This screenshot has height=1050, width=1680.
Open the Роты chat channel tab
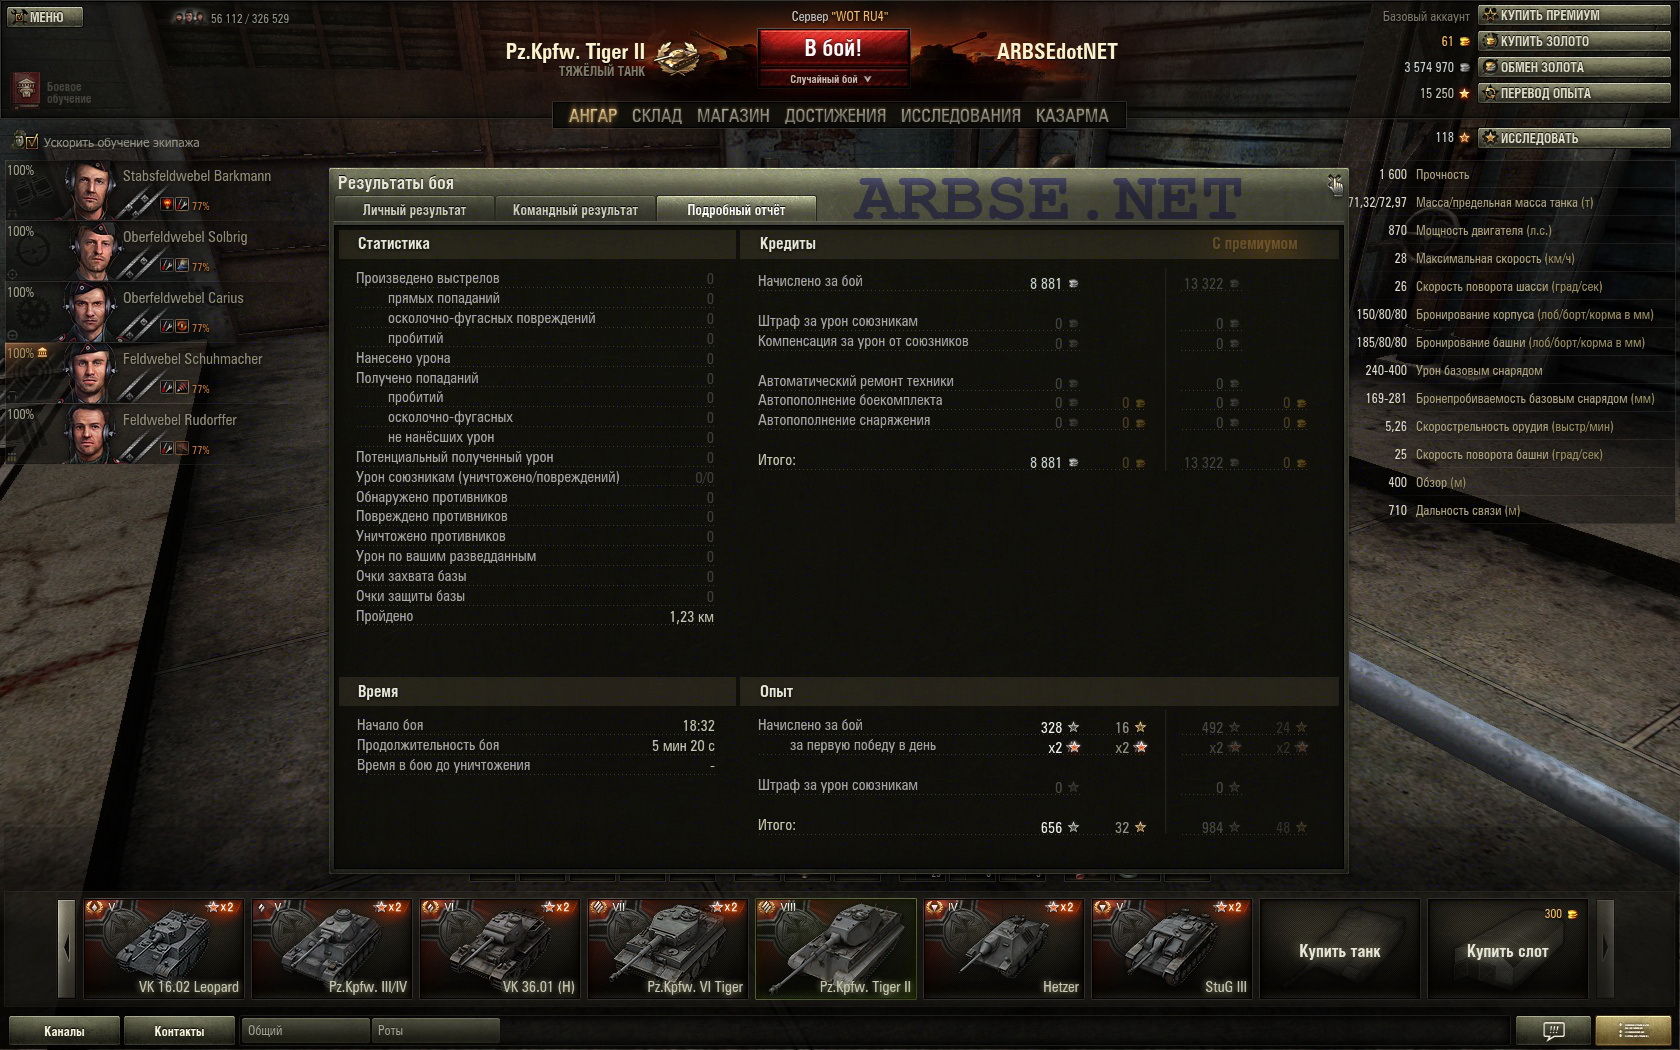(x=435, y=1031)
